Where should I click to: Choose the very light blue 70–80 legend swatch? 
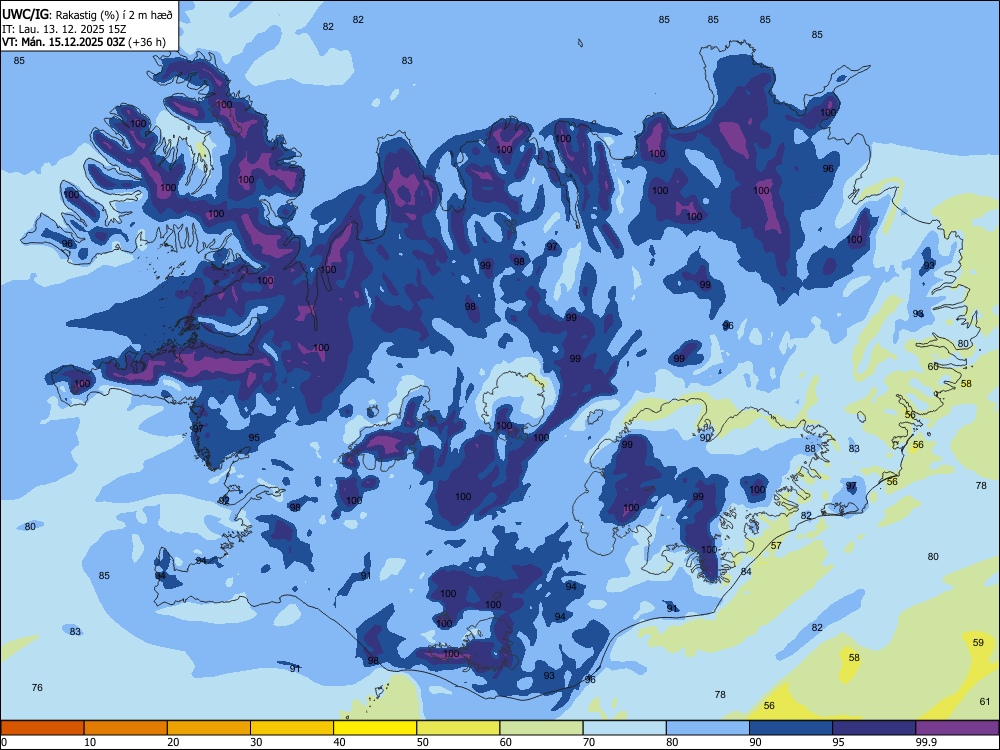coord(624,728)
